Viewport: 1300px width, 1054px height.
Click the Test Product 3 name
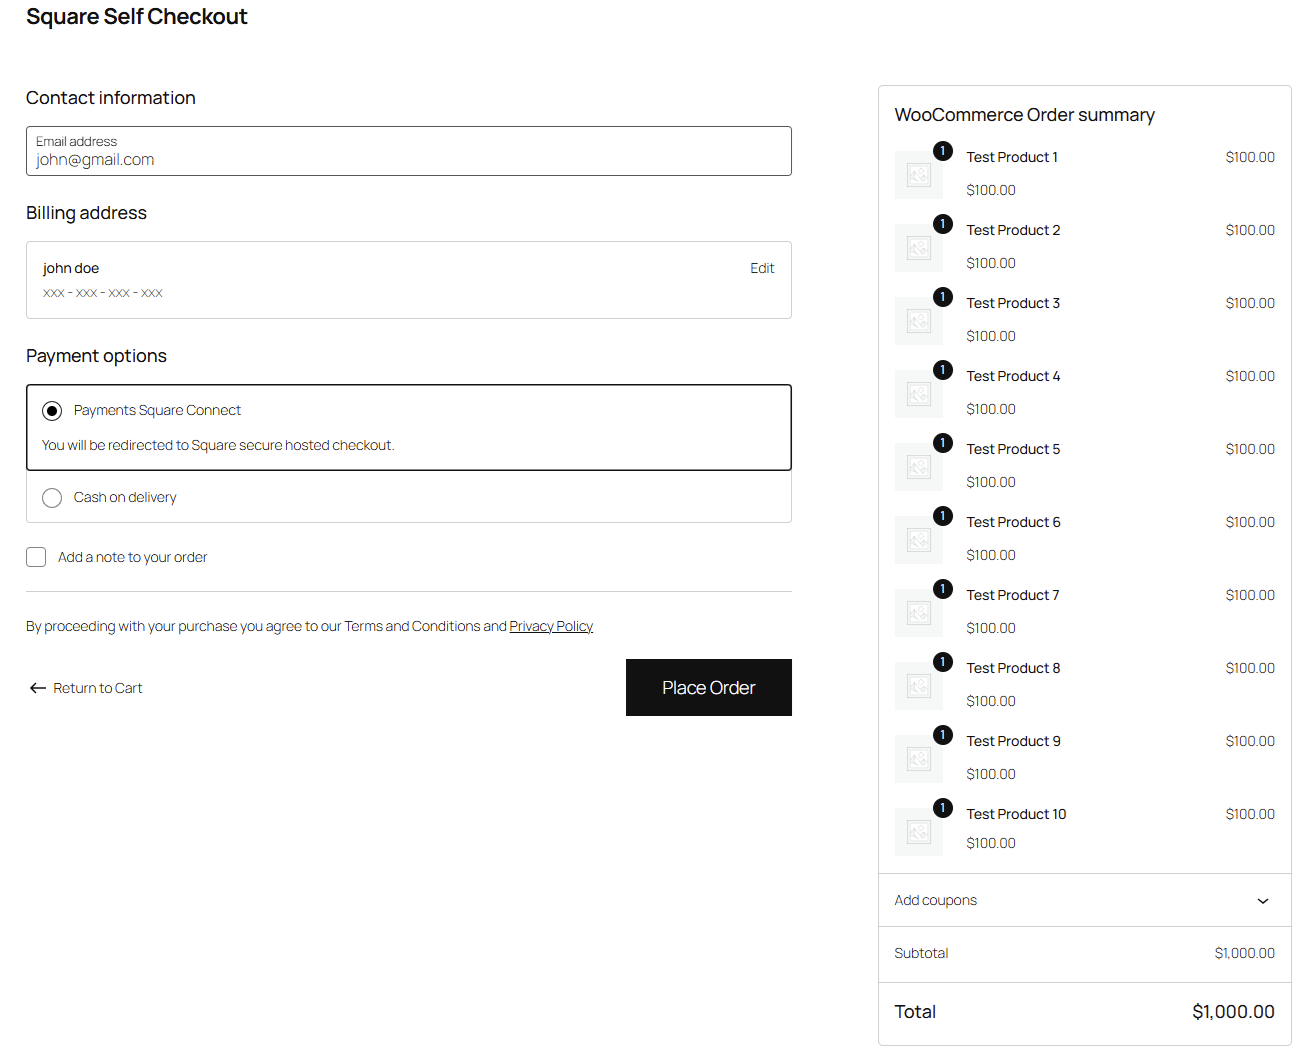pos(1013,303)
